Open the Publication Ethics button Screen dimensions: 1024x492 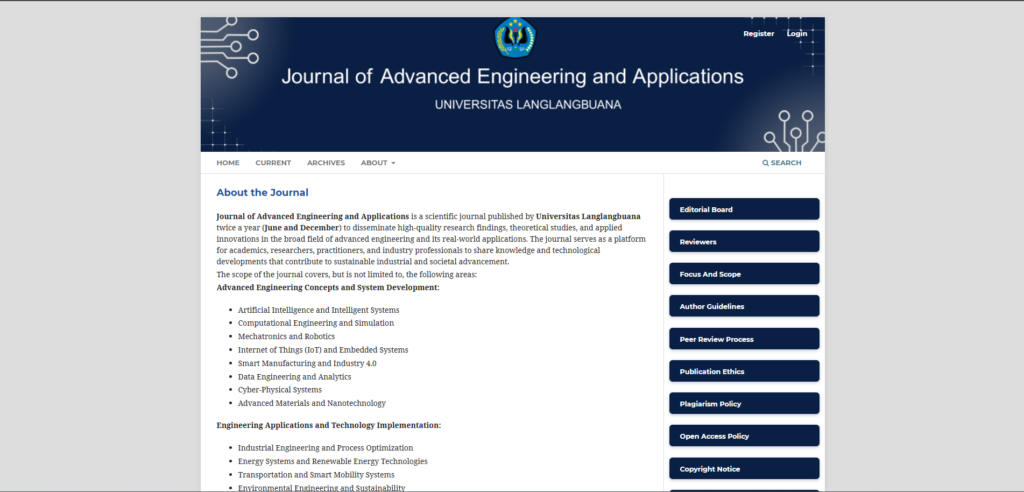[x=743, y=371]
